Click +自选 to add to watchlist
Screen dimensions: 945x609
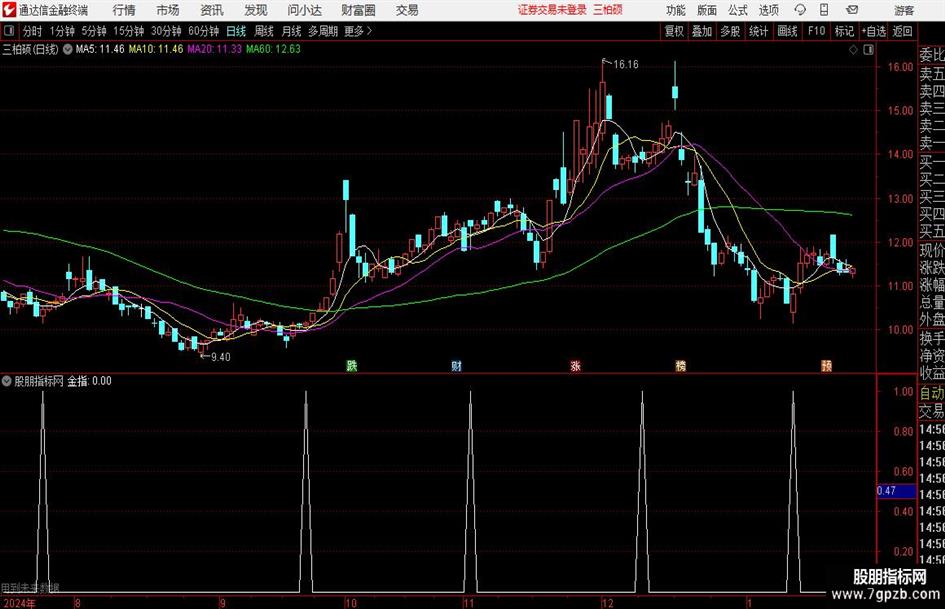coord(873,31)
